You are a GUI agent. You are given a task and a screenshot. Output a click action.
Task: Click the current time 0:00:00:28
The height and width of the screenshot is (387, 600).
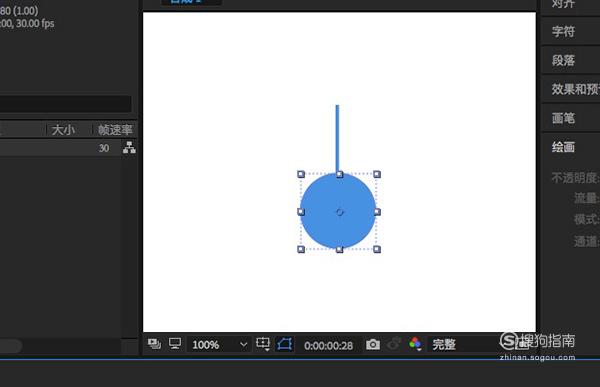[x=328, y=346]
